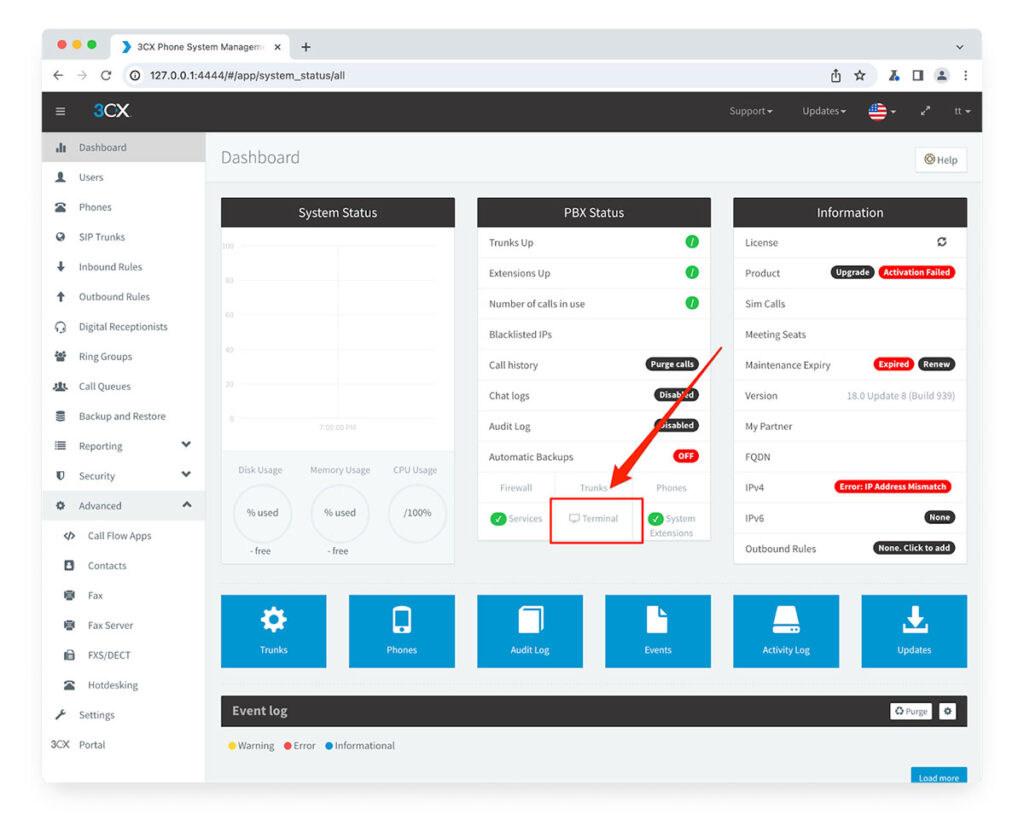Click the Services status link
1024x838 pixels.
[517, 519]
